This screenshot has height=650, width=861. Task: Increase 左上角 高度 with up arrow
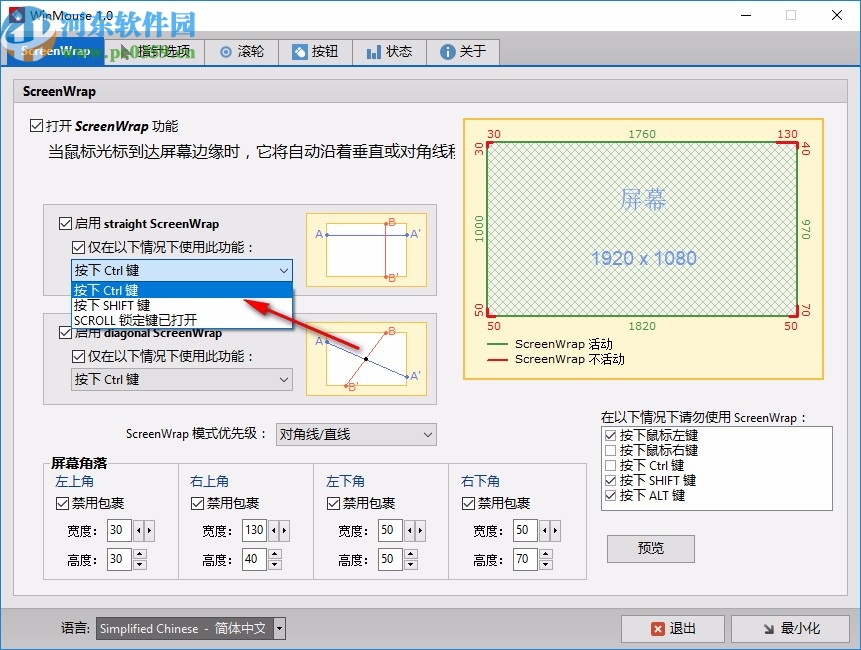point(139,554)
